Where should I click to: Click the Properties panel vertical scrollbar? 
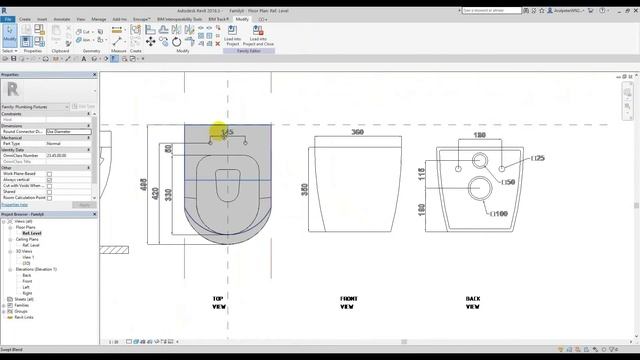94,150
